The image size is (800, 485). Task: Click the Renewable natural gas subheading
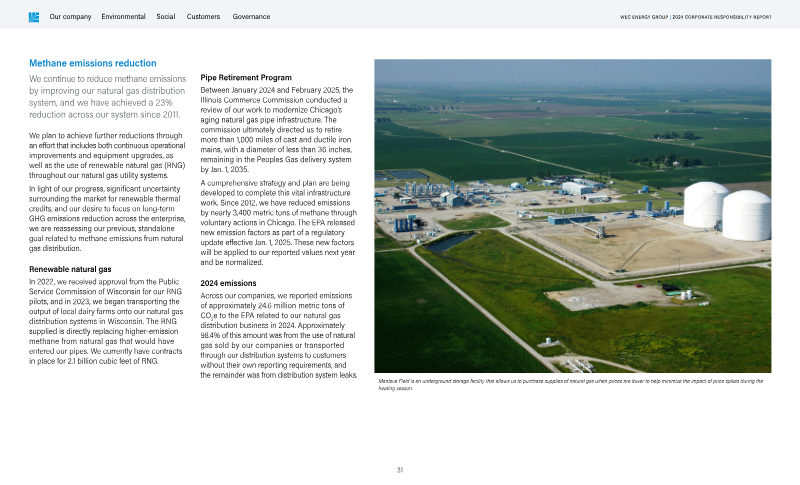click(69, 270)
